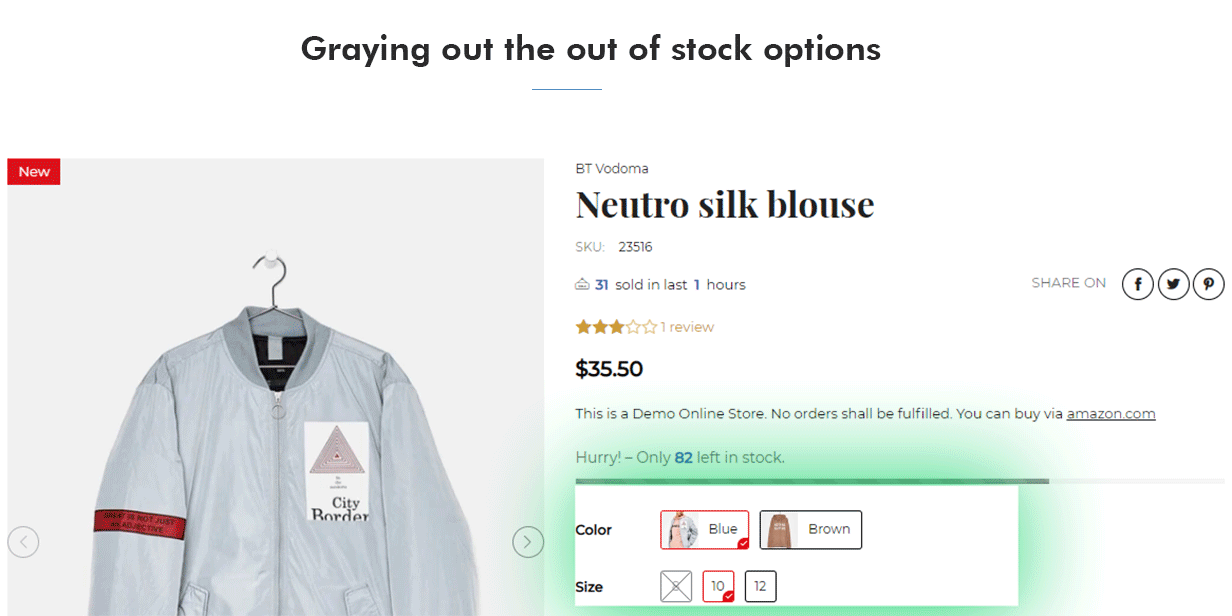Screen dimensions: 1232x616
Task: Click the sold-count basket icon
Action: pyautogui.click(x=582, y=285)
